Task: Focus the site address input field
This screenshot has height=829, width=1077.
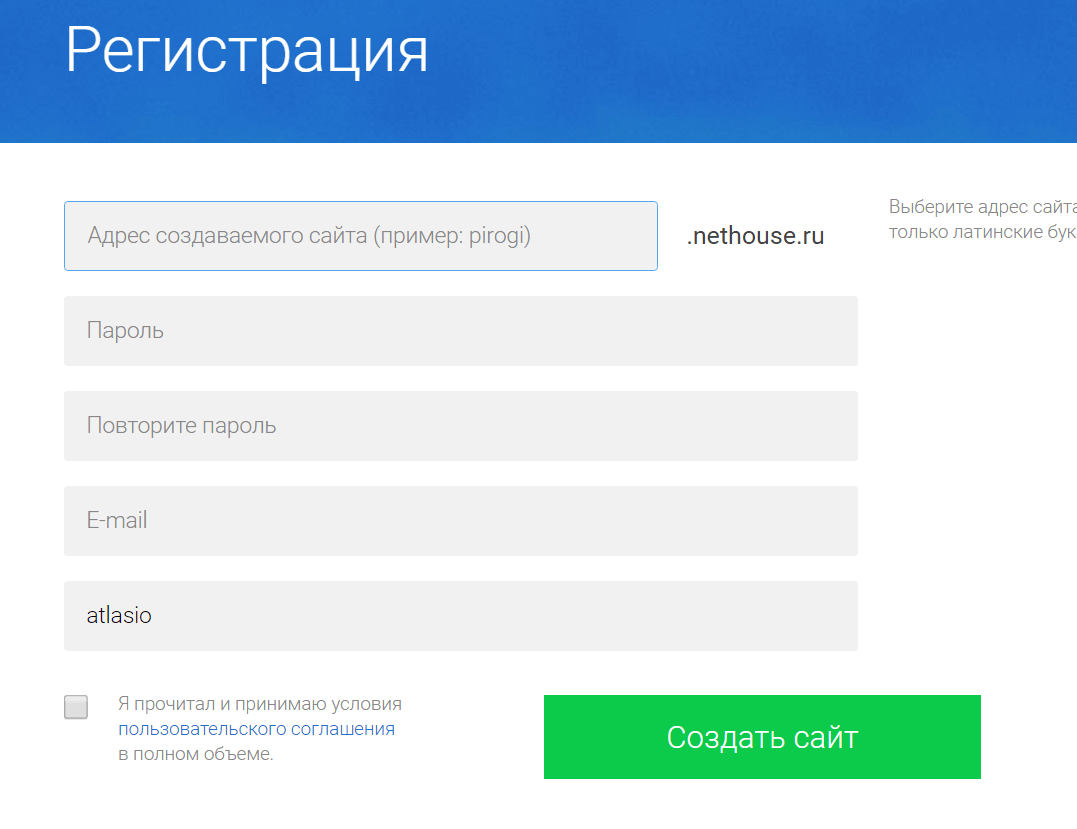Action: 360,236
